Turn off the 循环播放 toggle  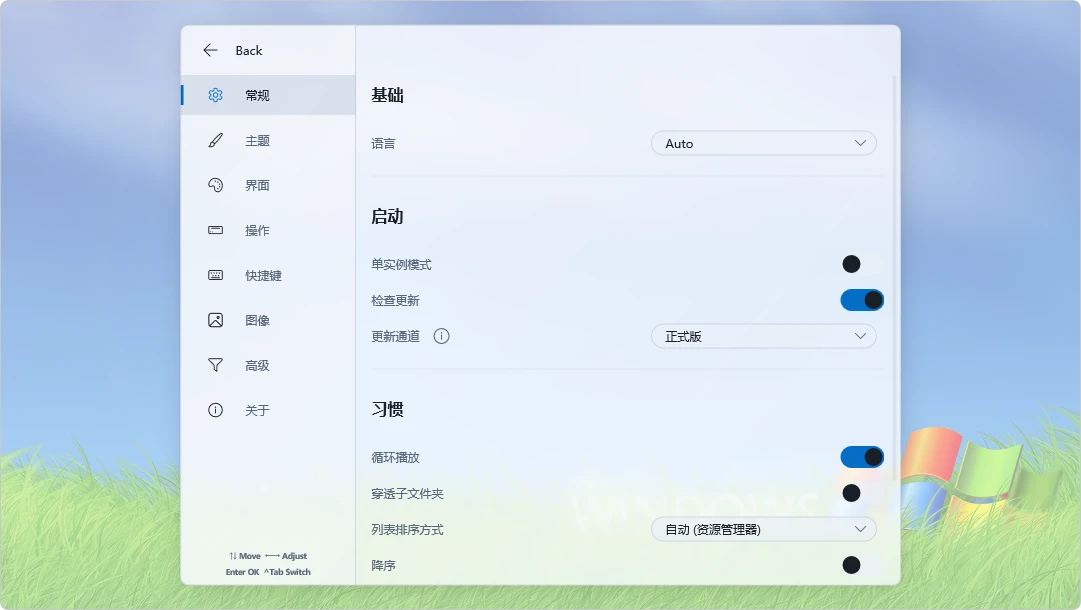coord(862,457)
